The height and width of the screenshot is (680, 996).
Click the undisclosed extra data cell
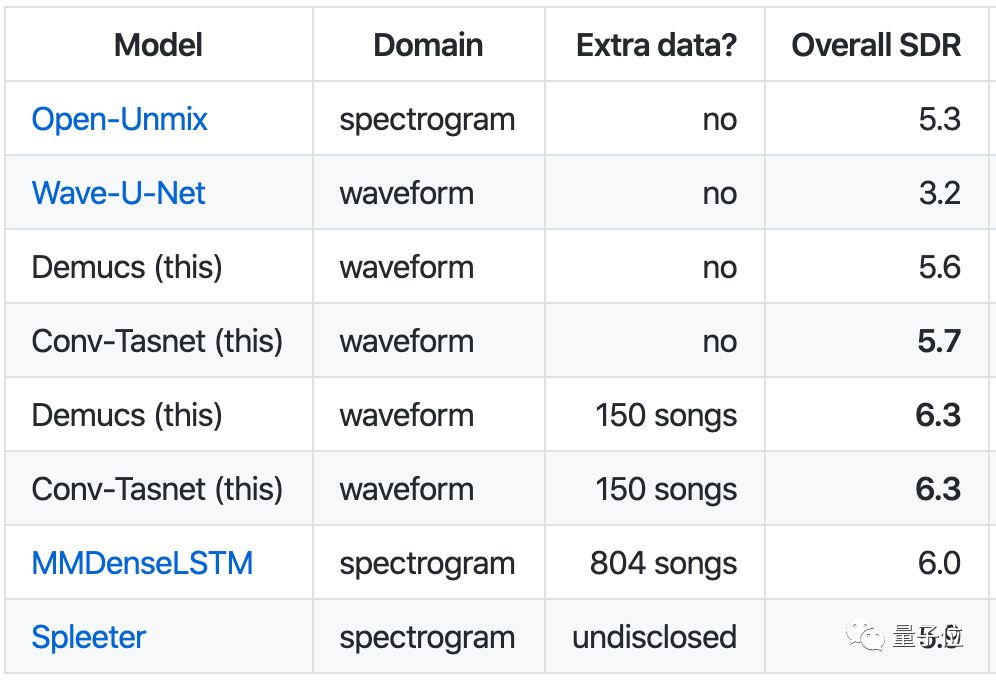(654, 637)
